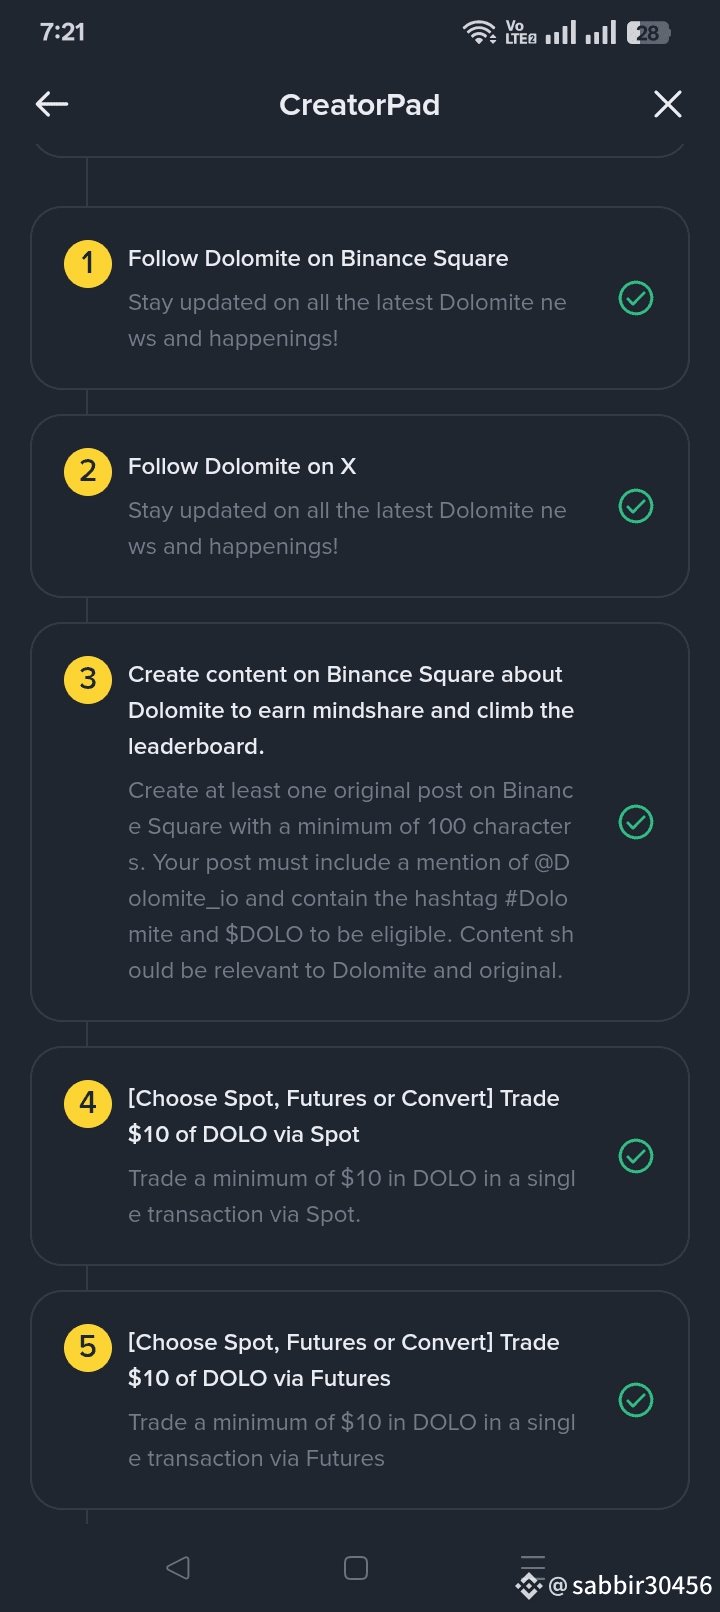
Task: Tap the back arrow in header
Action: pyautogui.click(x=52, y=104)
